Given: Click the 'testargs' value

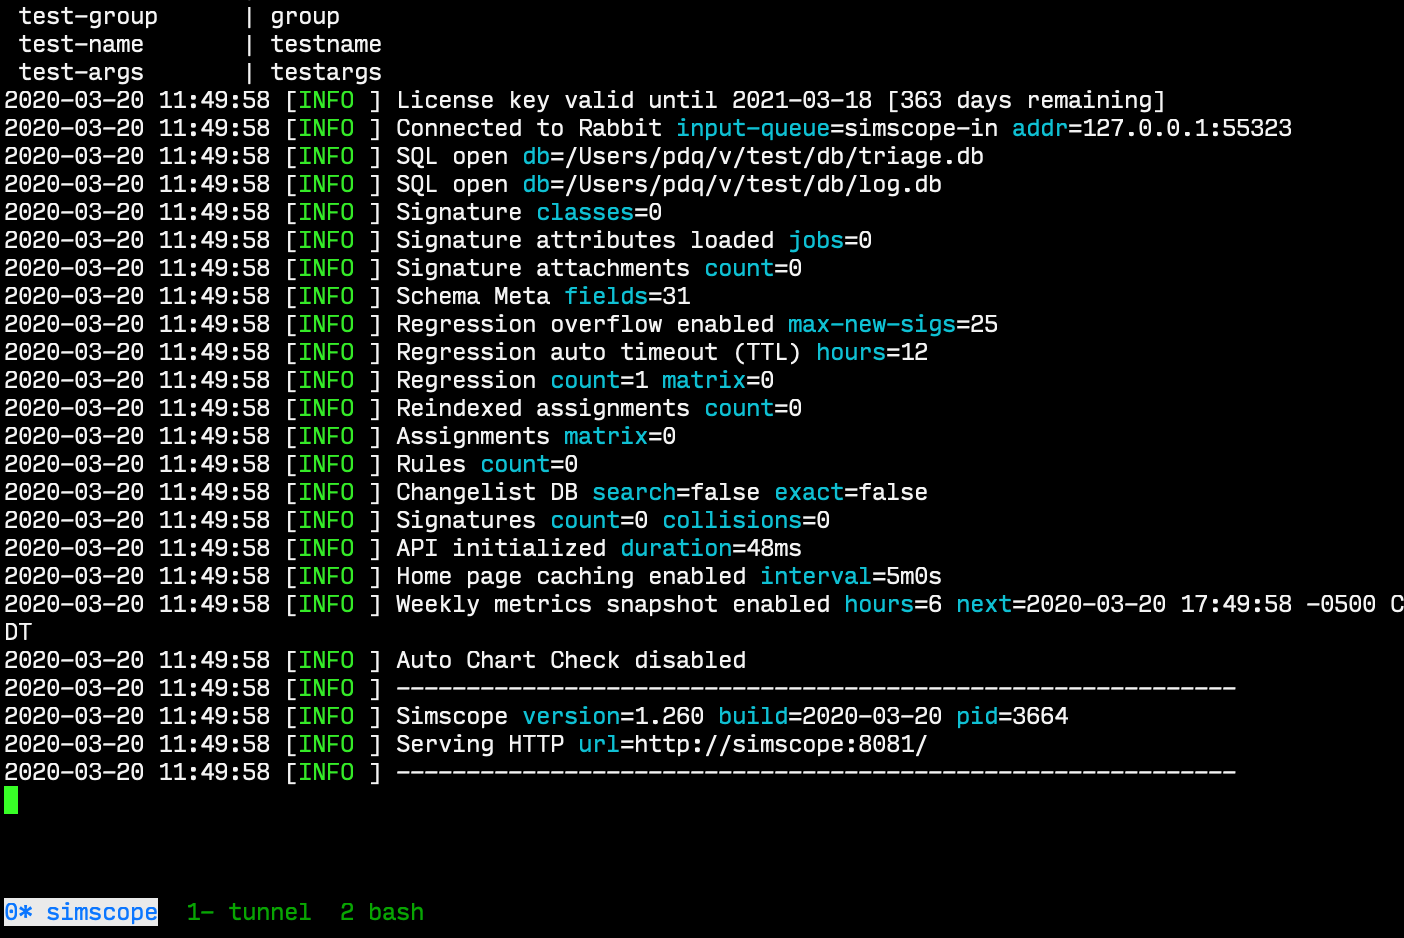Looking at the screenshot, I should (x=326, y=72).
